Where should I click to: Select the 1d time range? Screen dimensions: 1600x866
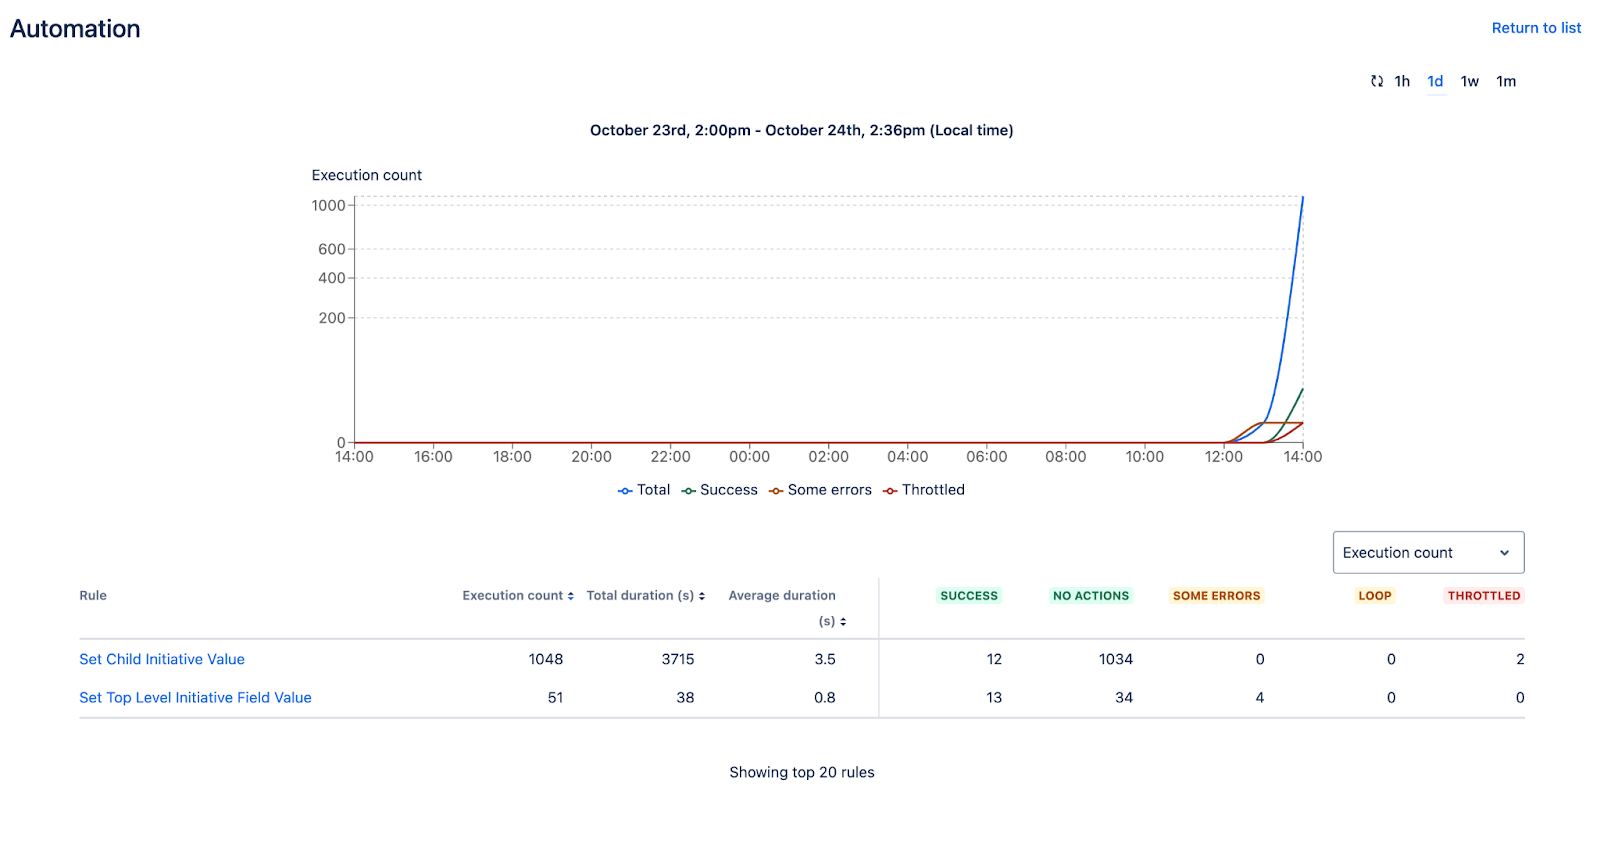[x=1435, y=82]
